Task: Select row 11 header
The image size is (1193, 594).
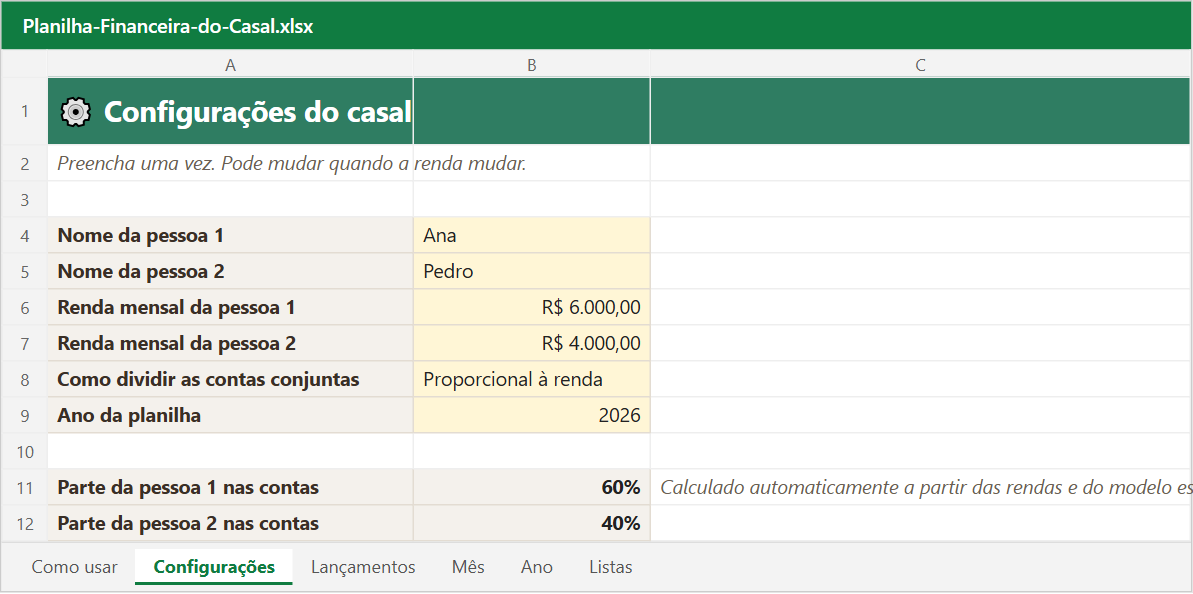Action: coord(24,488)
